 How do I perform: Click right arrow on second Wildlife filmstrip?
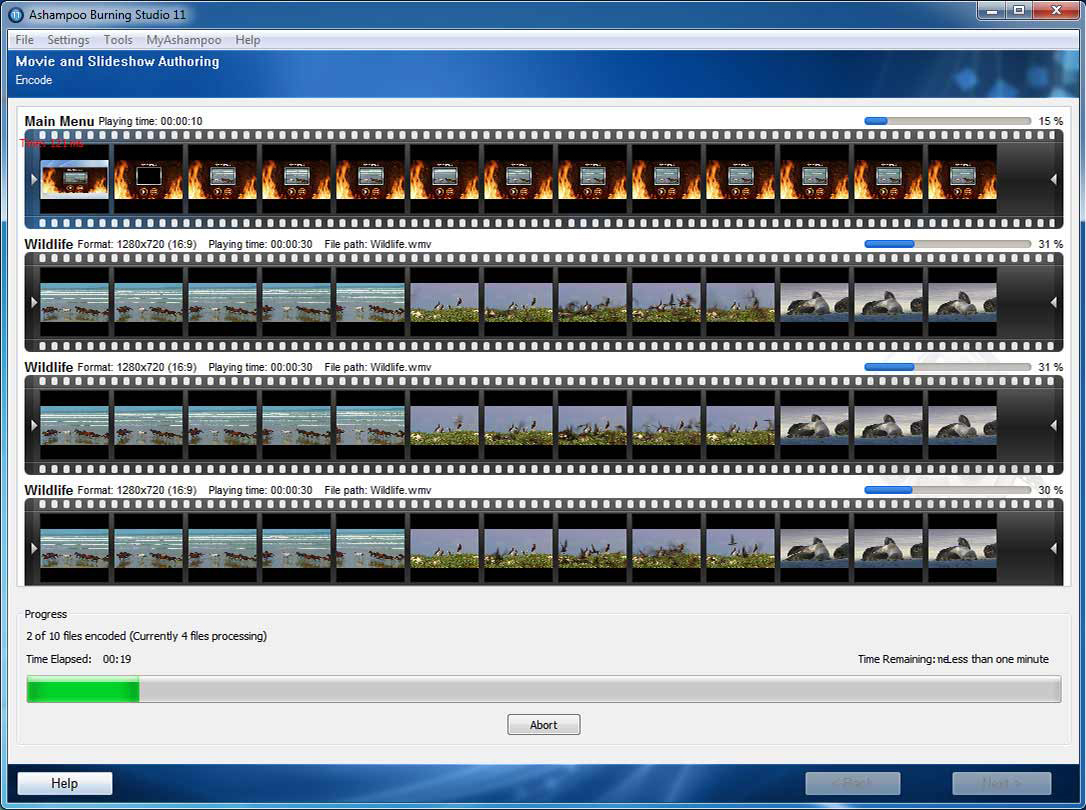point(1053,426)
